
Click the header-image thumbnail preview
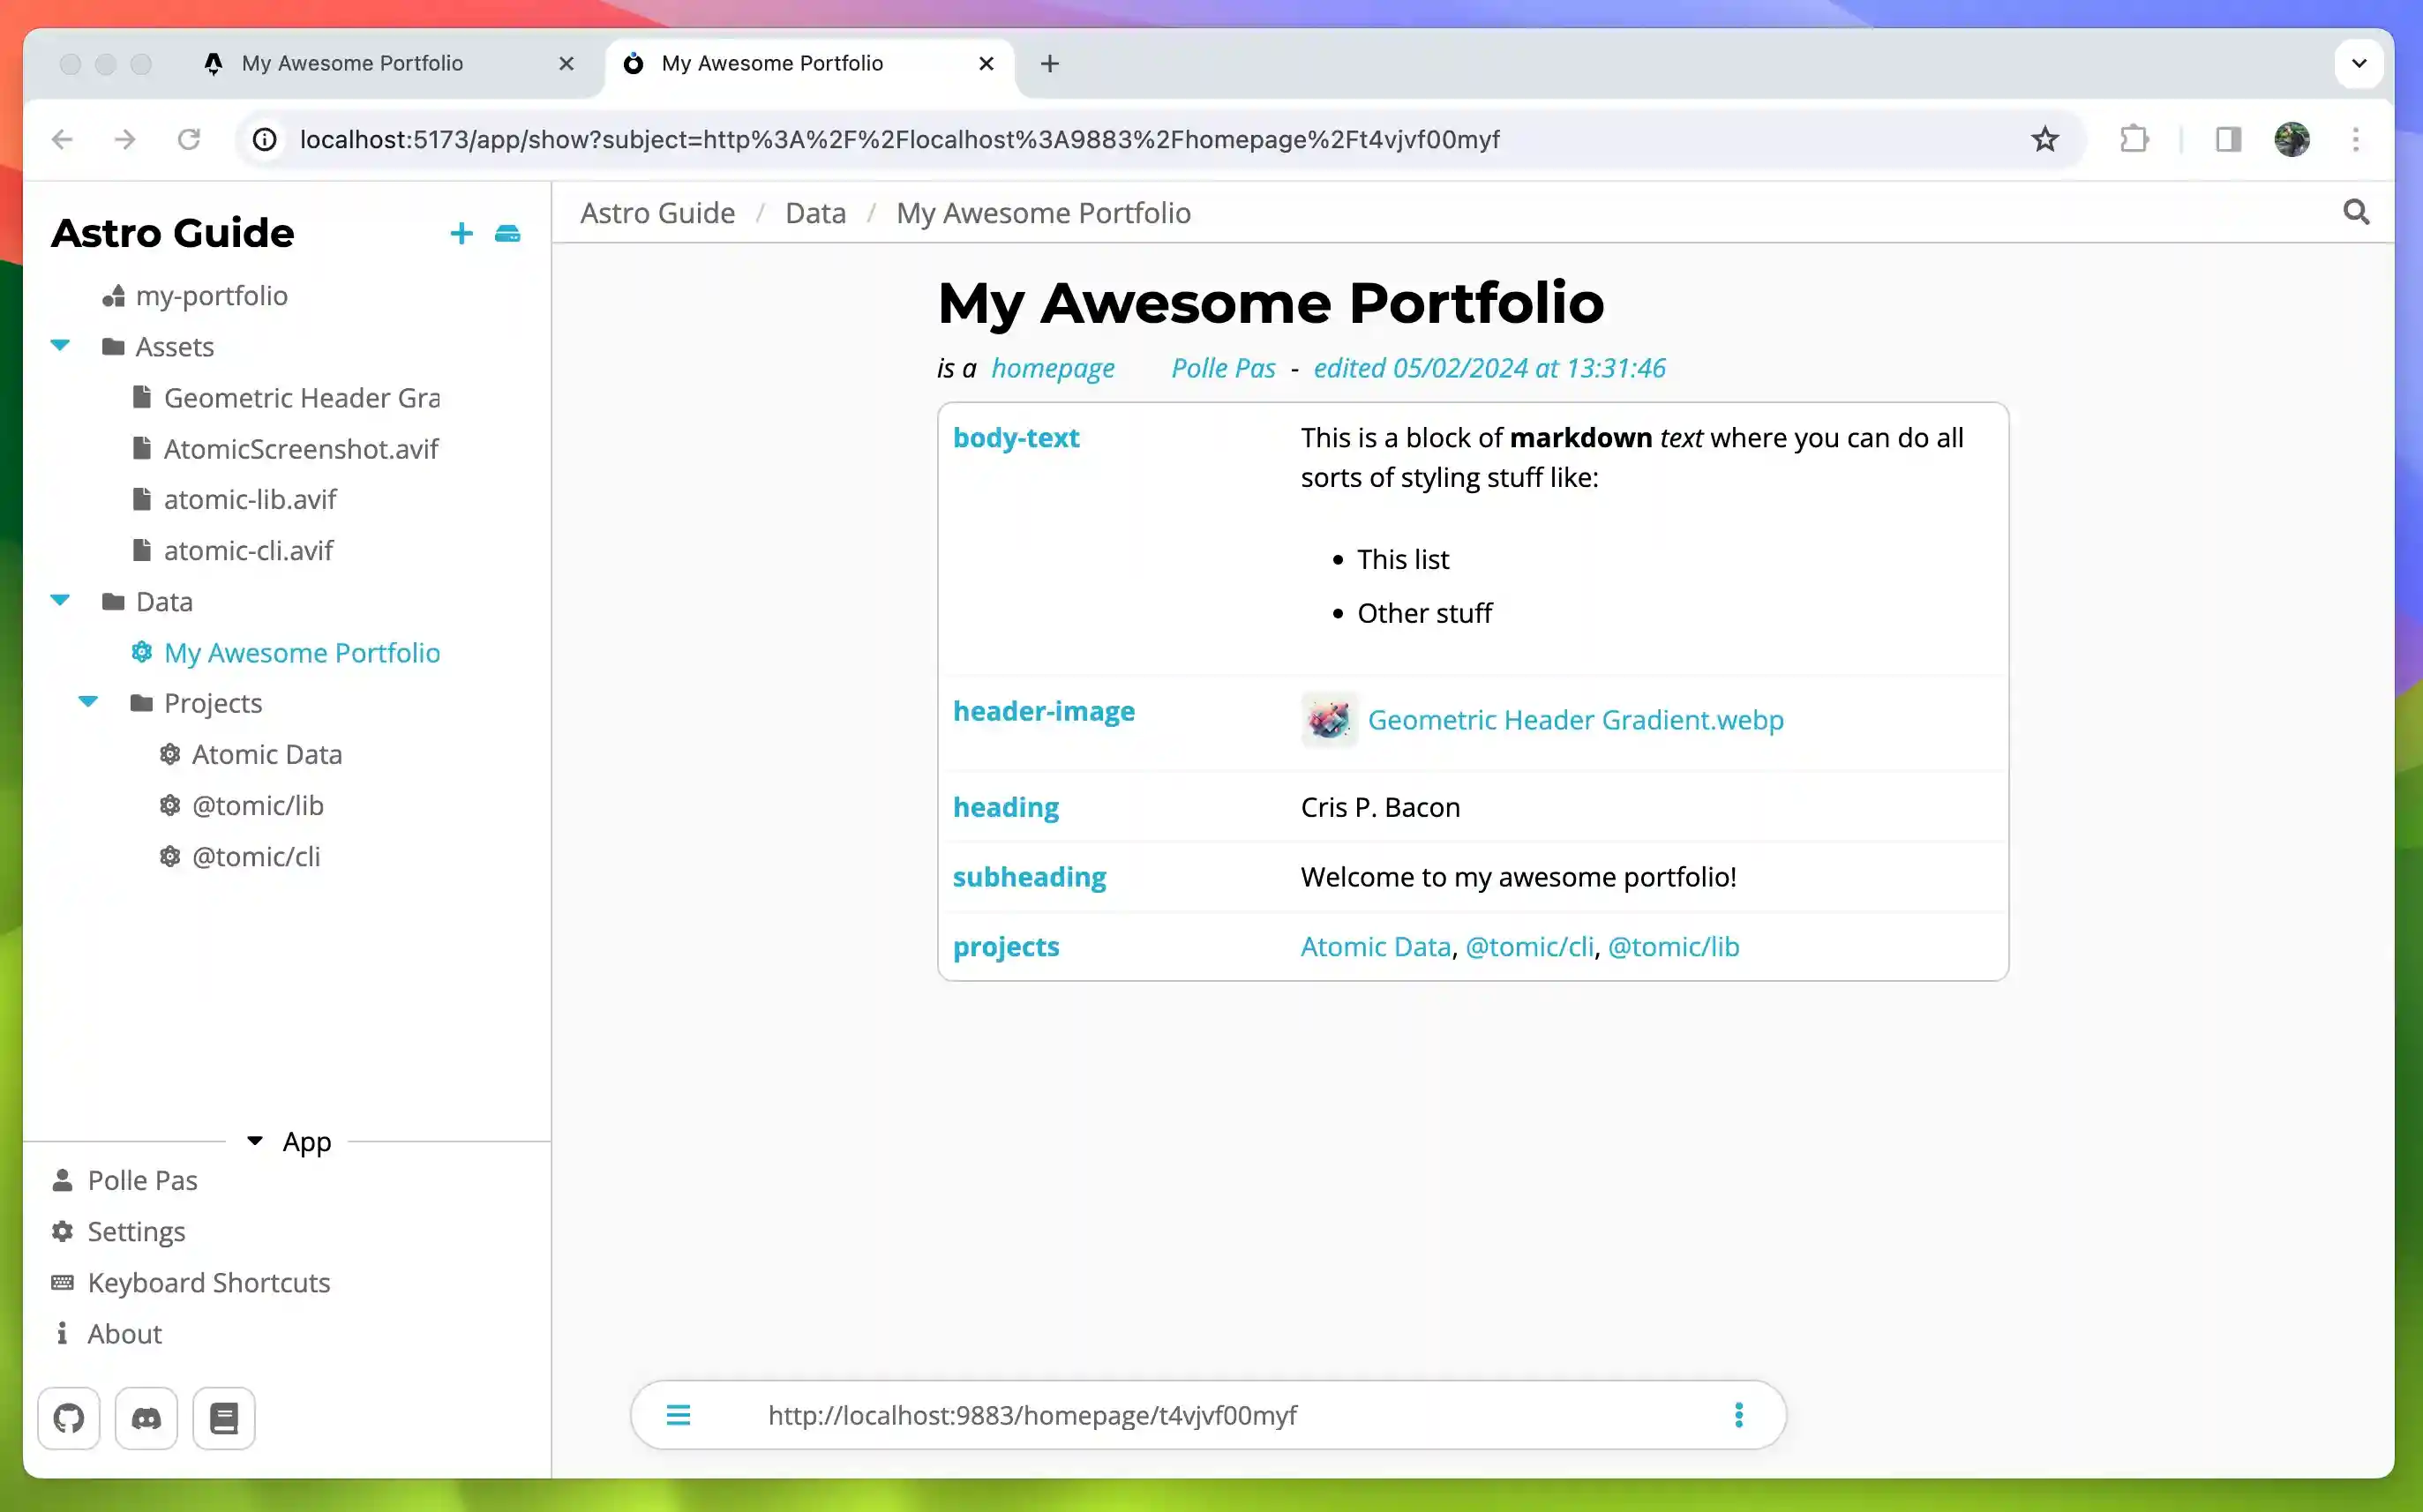1328,719
